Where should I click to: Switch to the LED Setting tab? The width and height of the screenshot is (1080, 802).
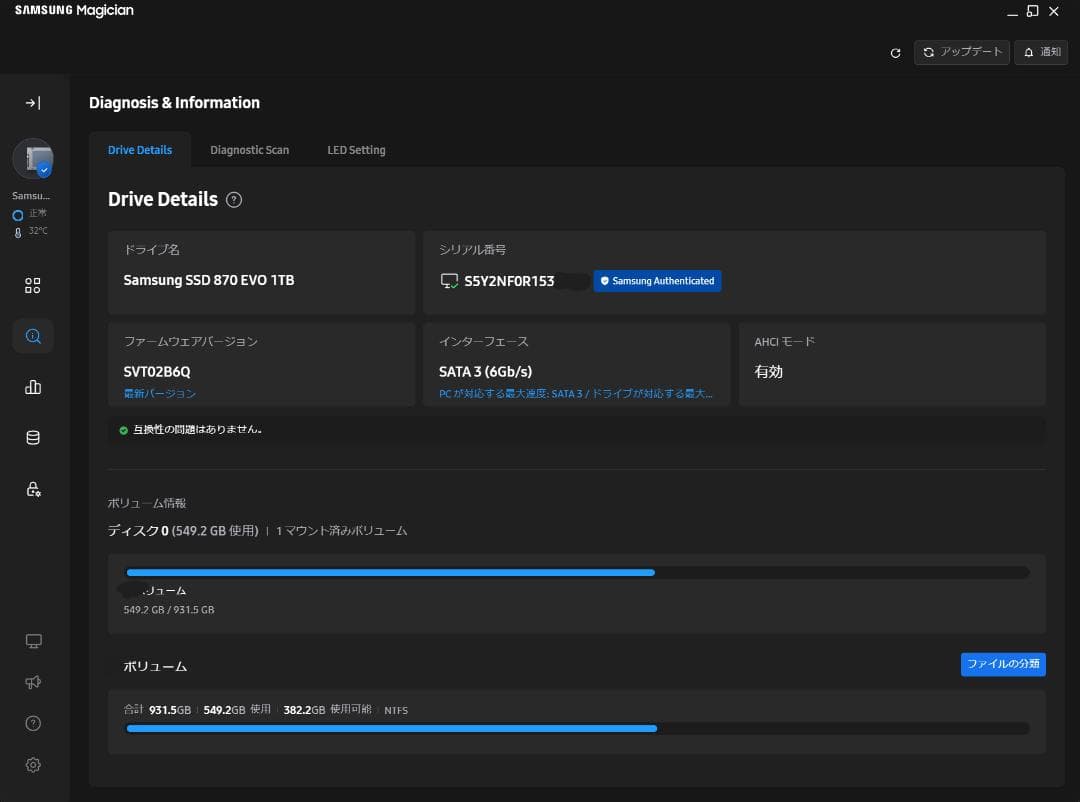coord(356,150)
